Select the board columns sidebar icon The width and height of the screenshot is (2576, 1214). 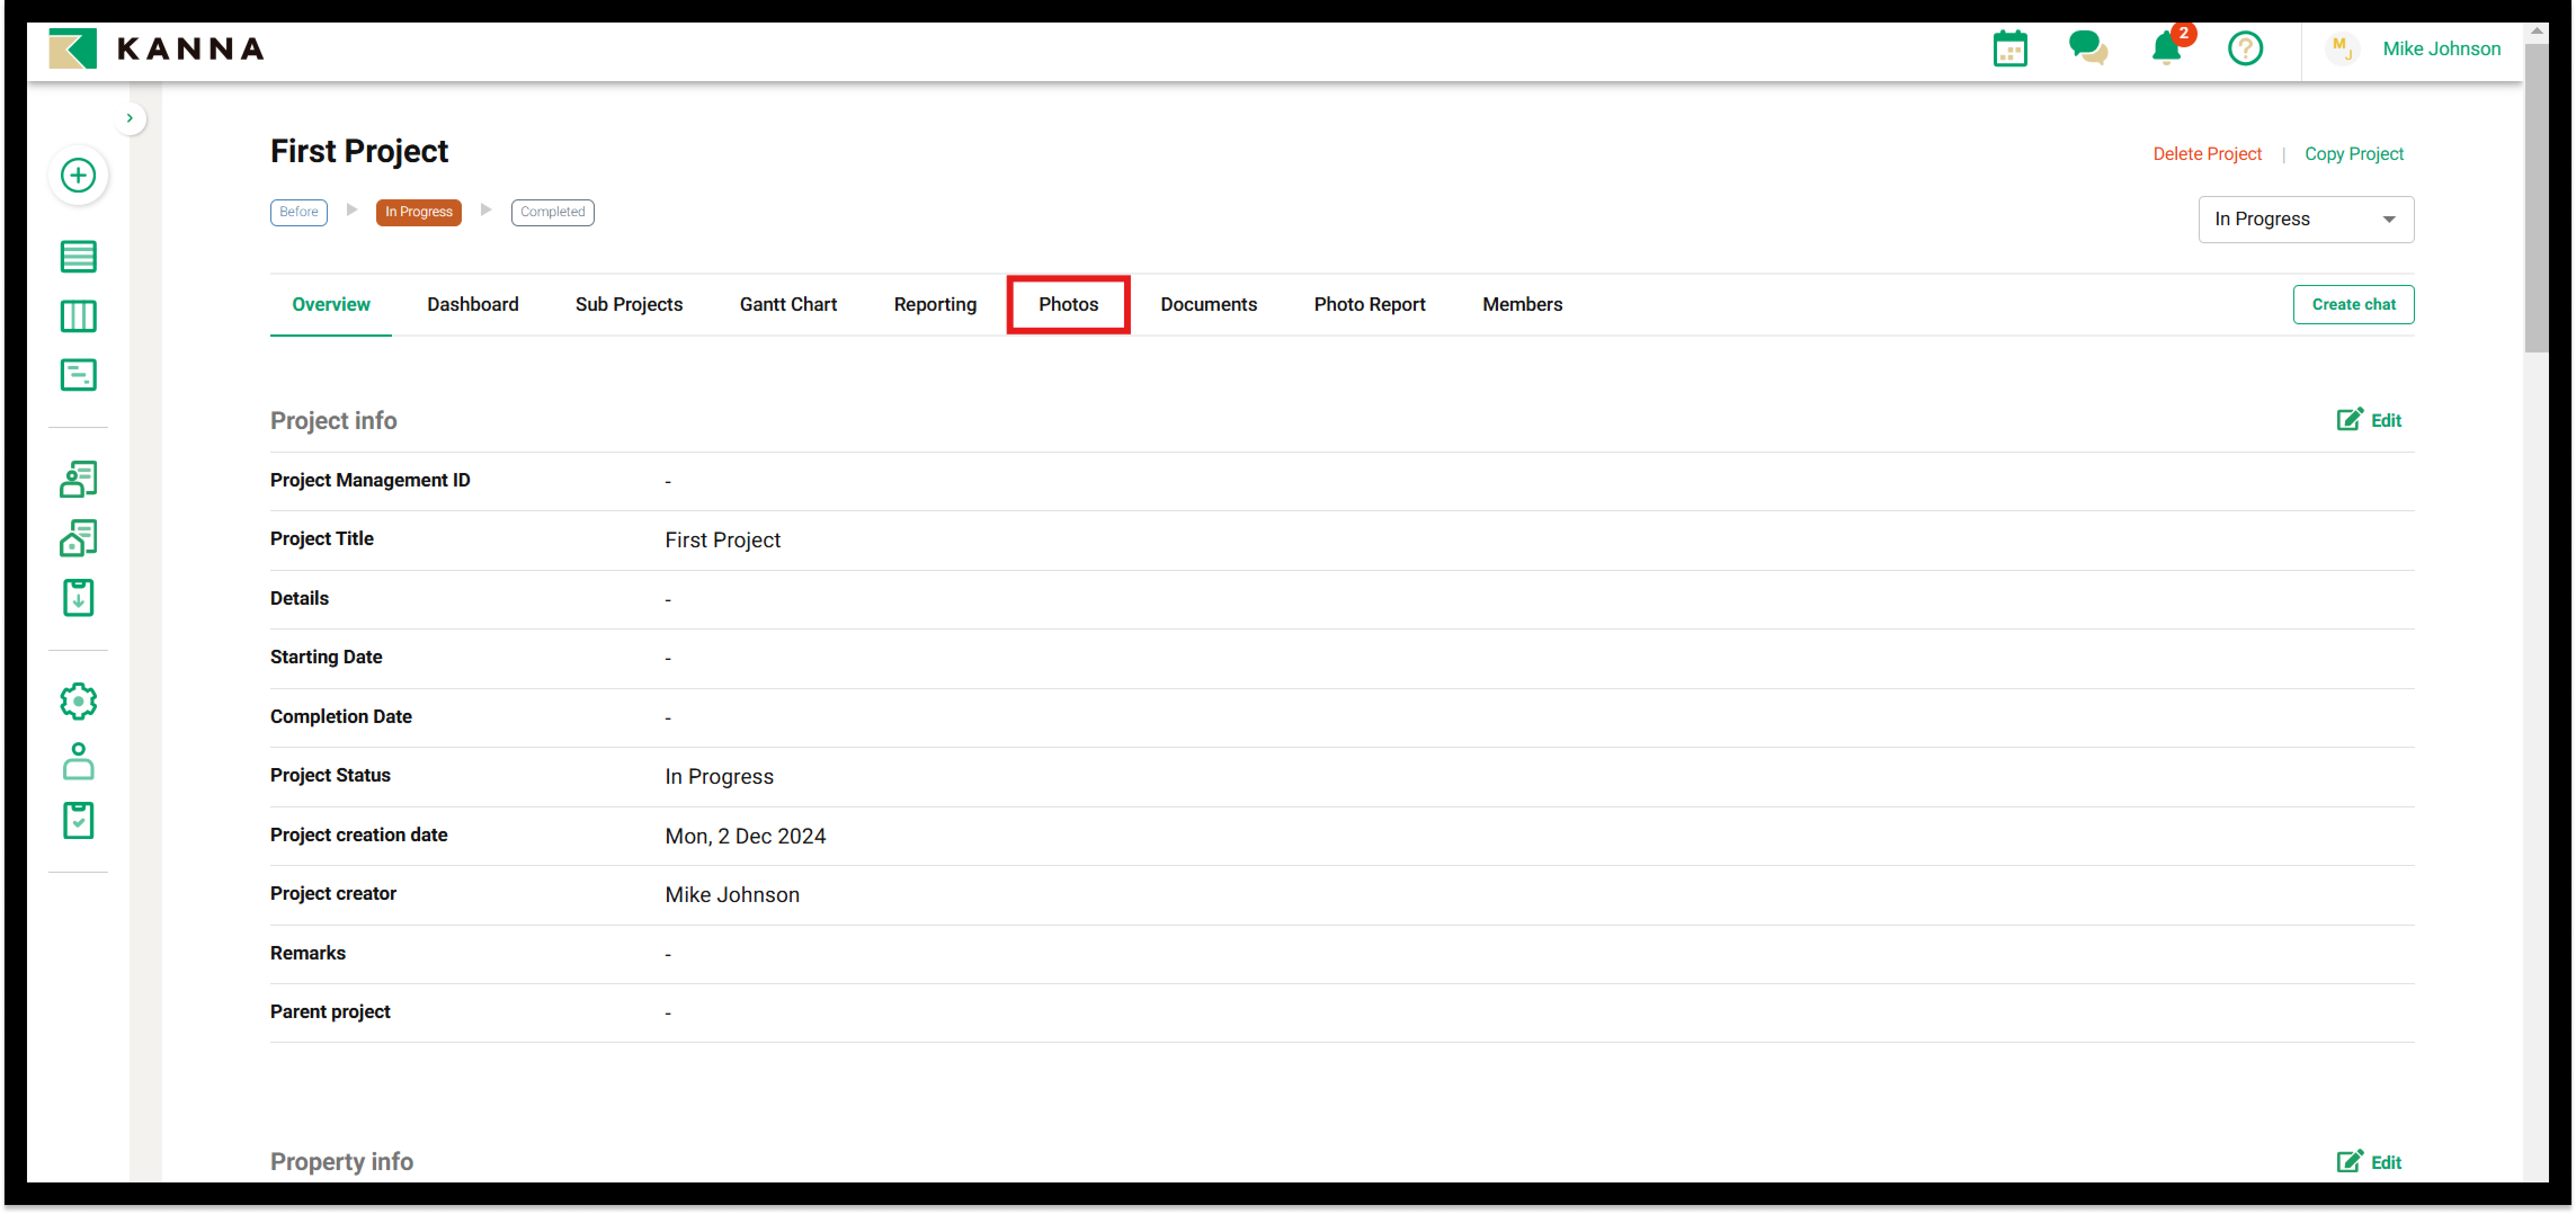[x=78, y=317]
